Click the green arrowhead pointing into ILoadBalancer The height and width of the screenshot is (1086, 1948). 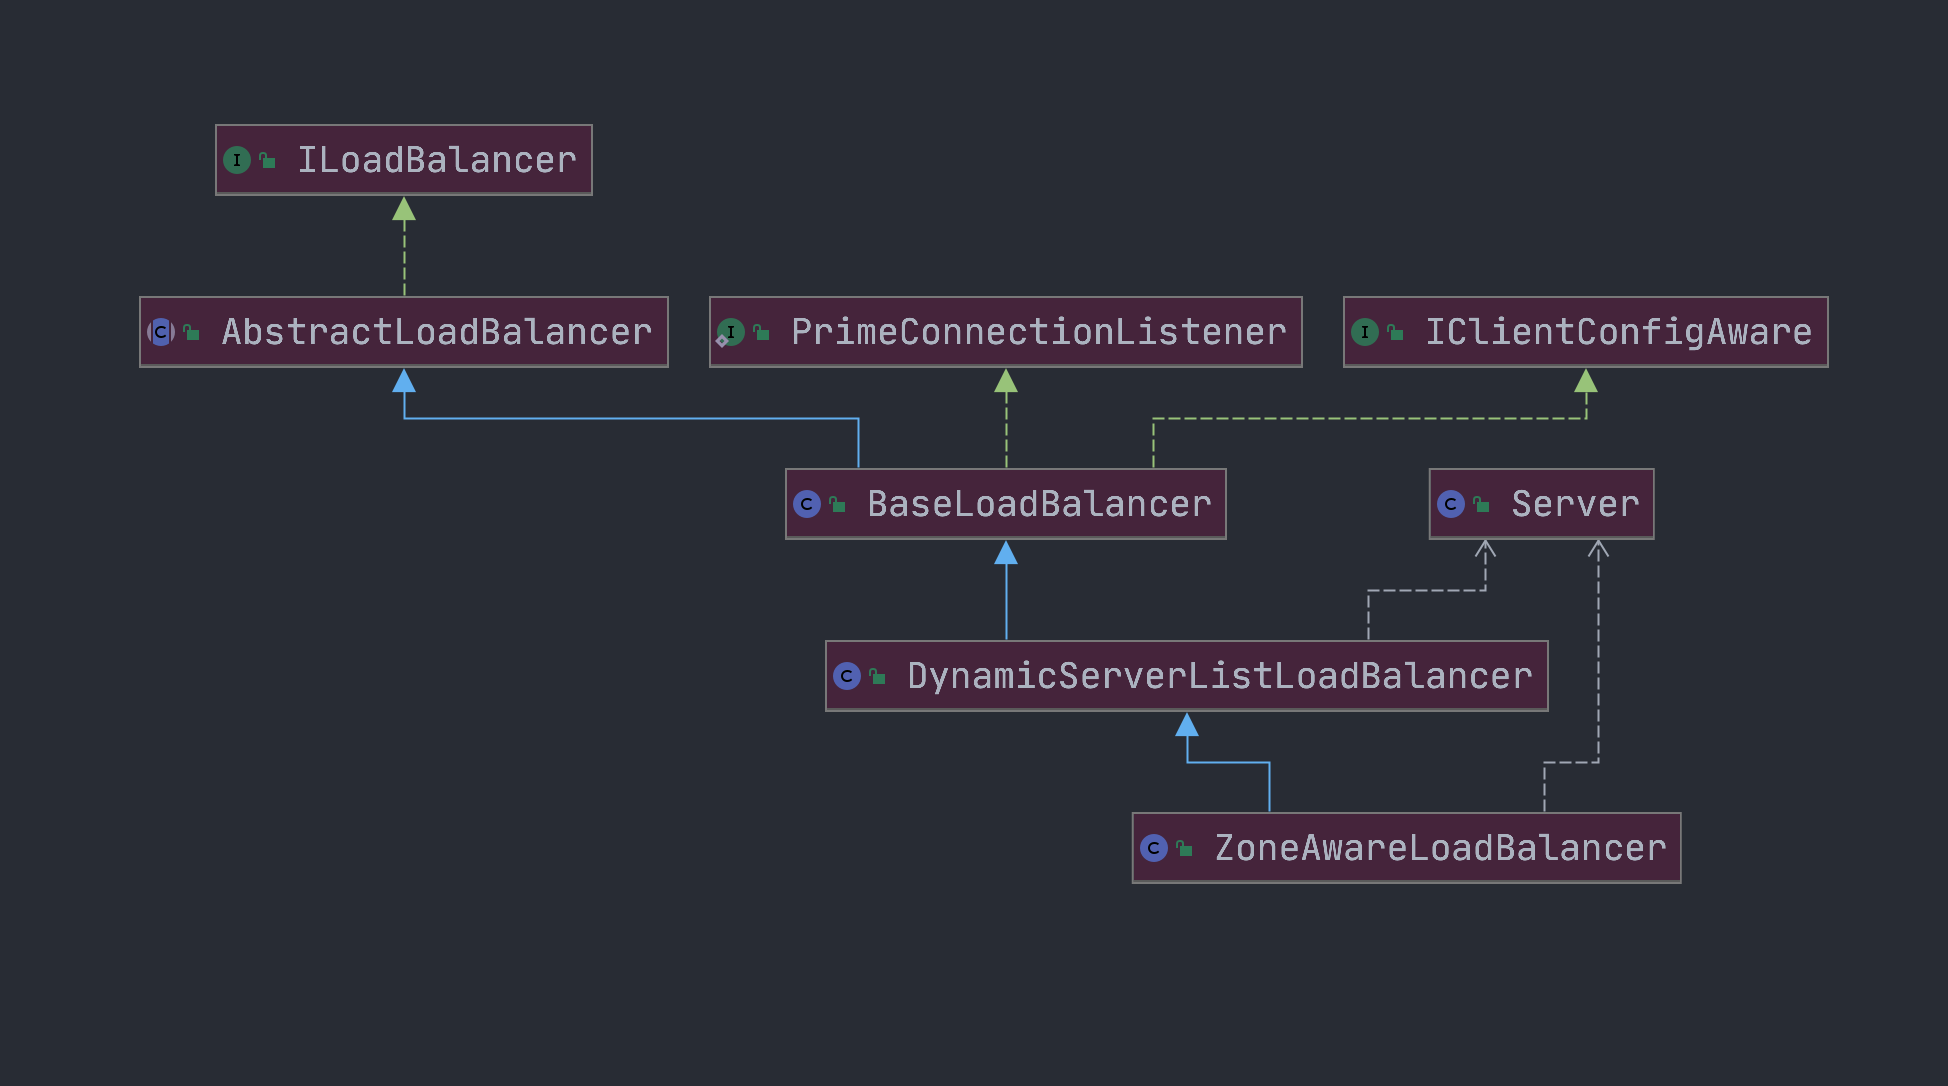[x=404, y=208]
